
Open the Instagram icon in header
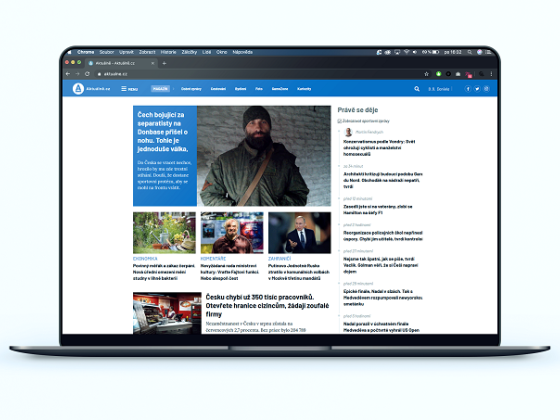pos(486,89)
